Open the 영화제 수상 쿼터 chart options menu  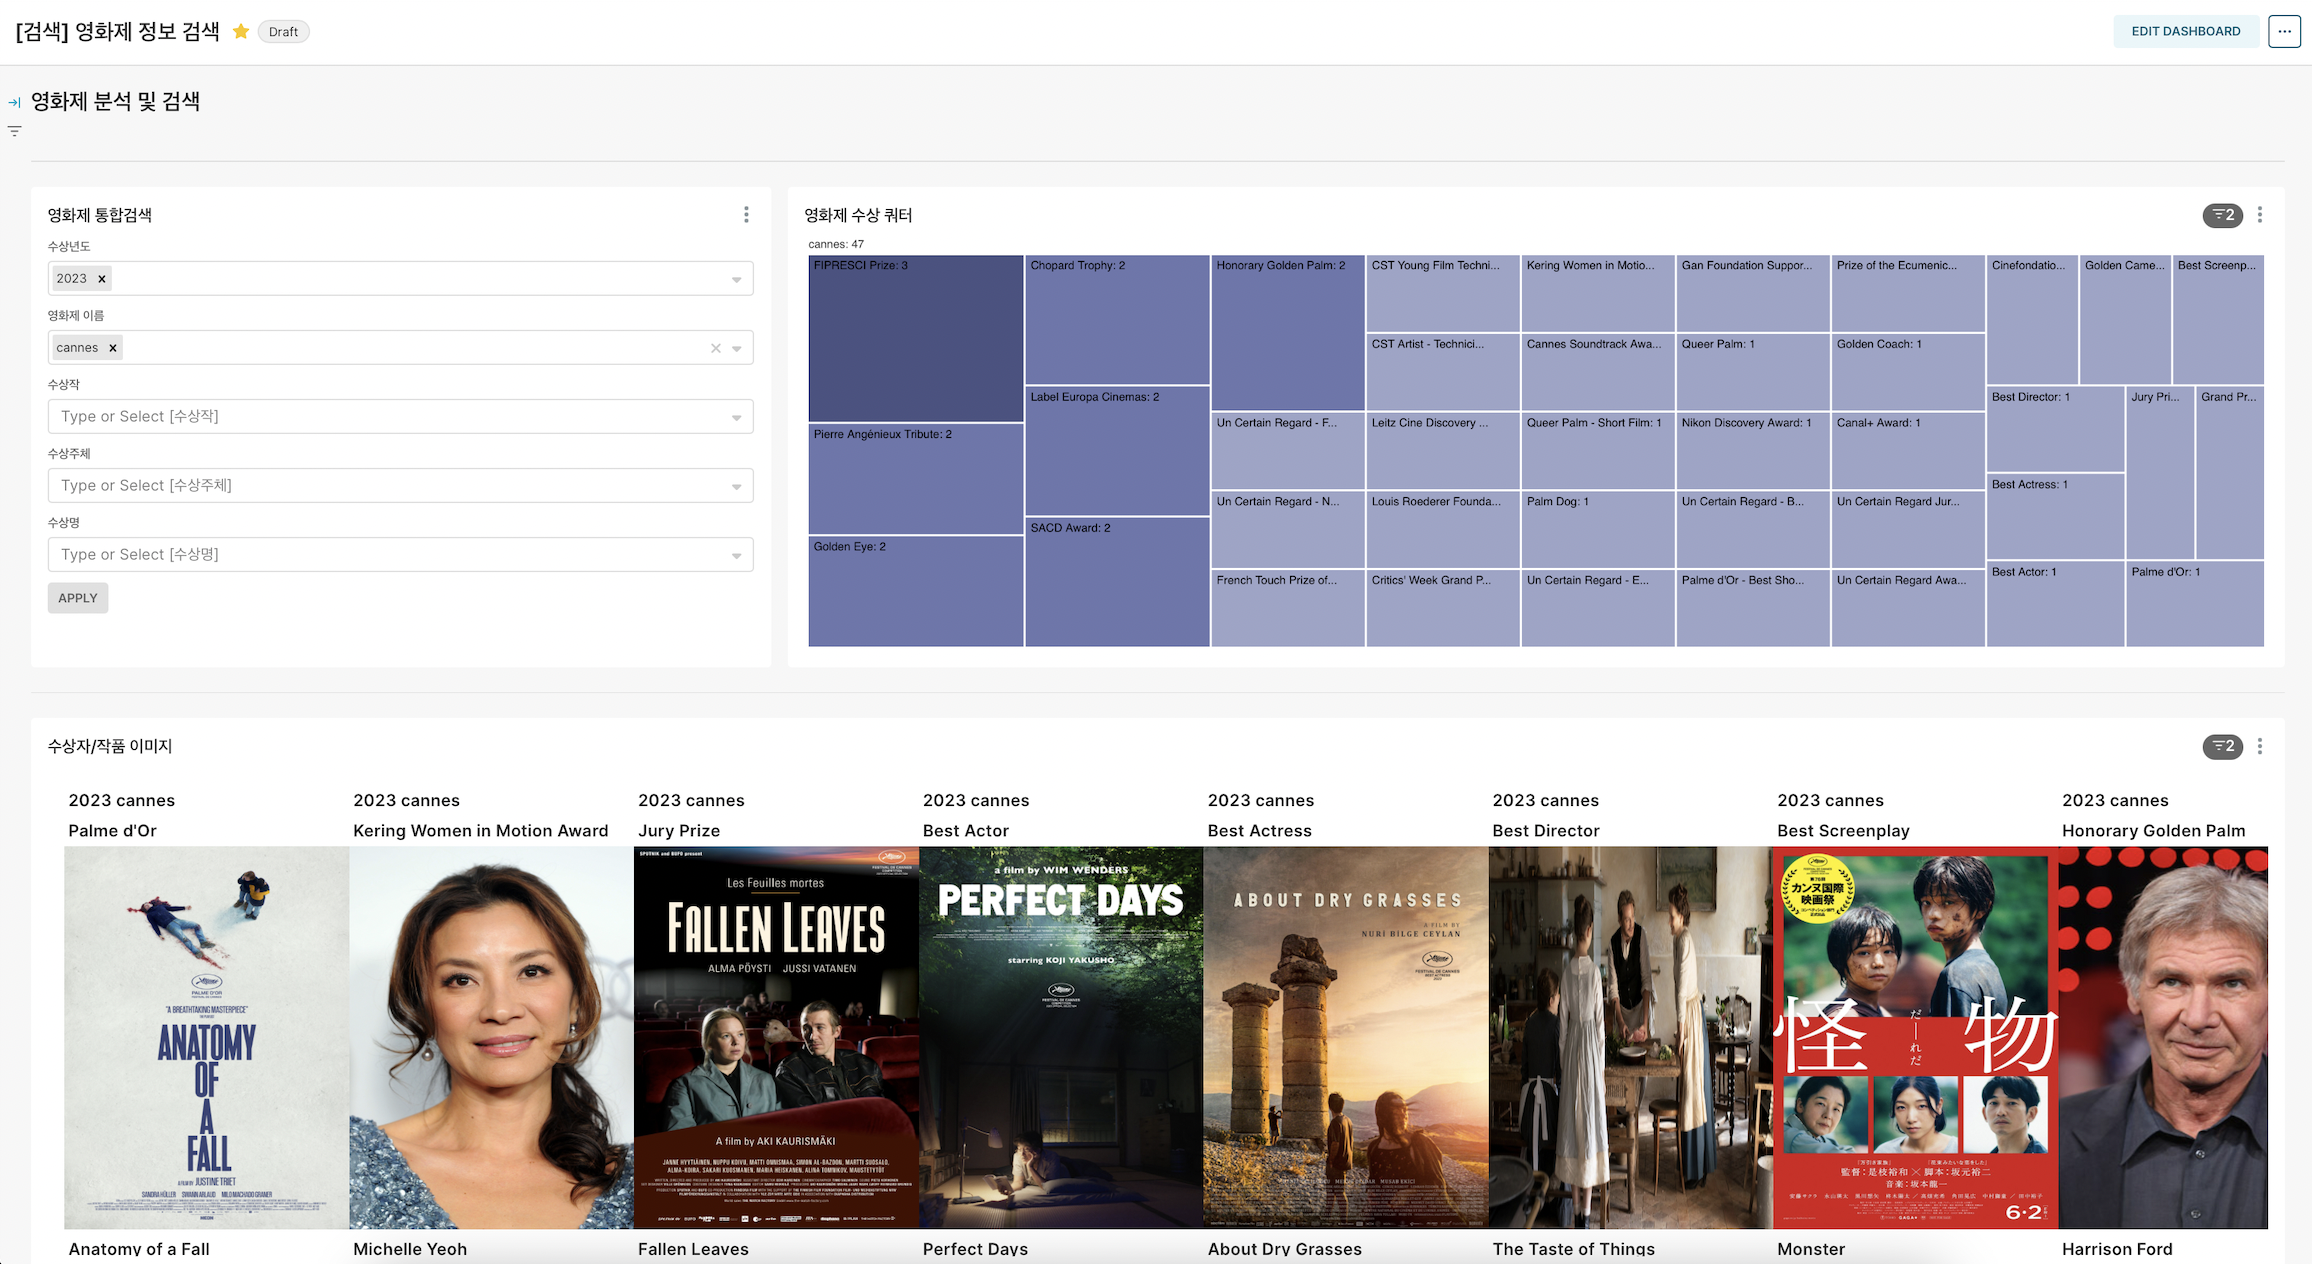[2260, 215]
